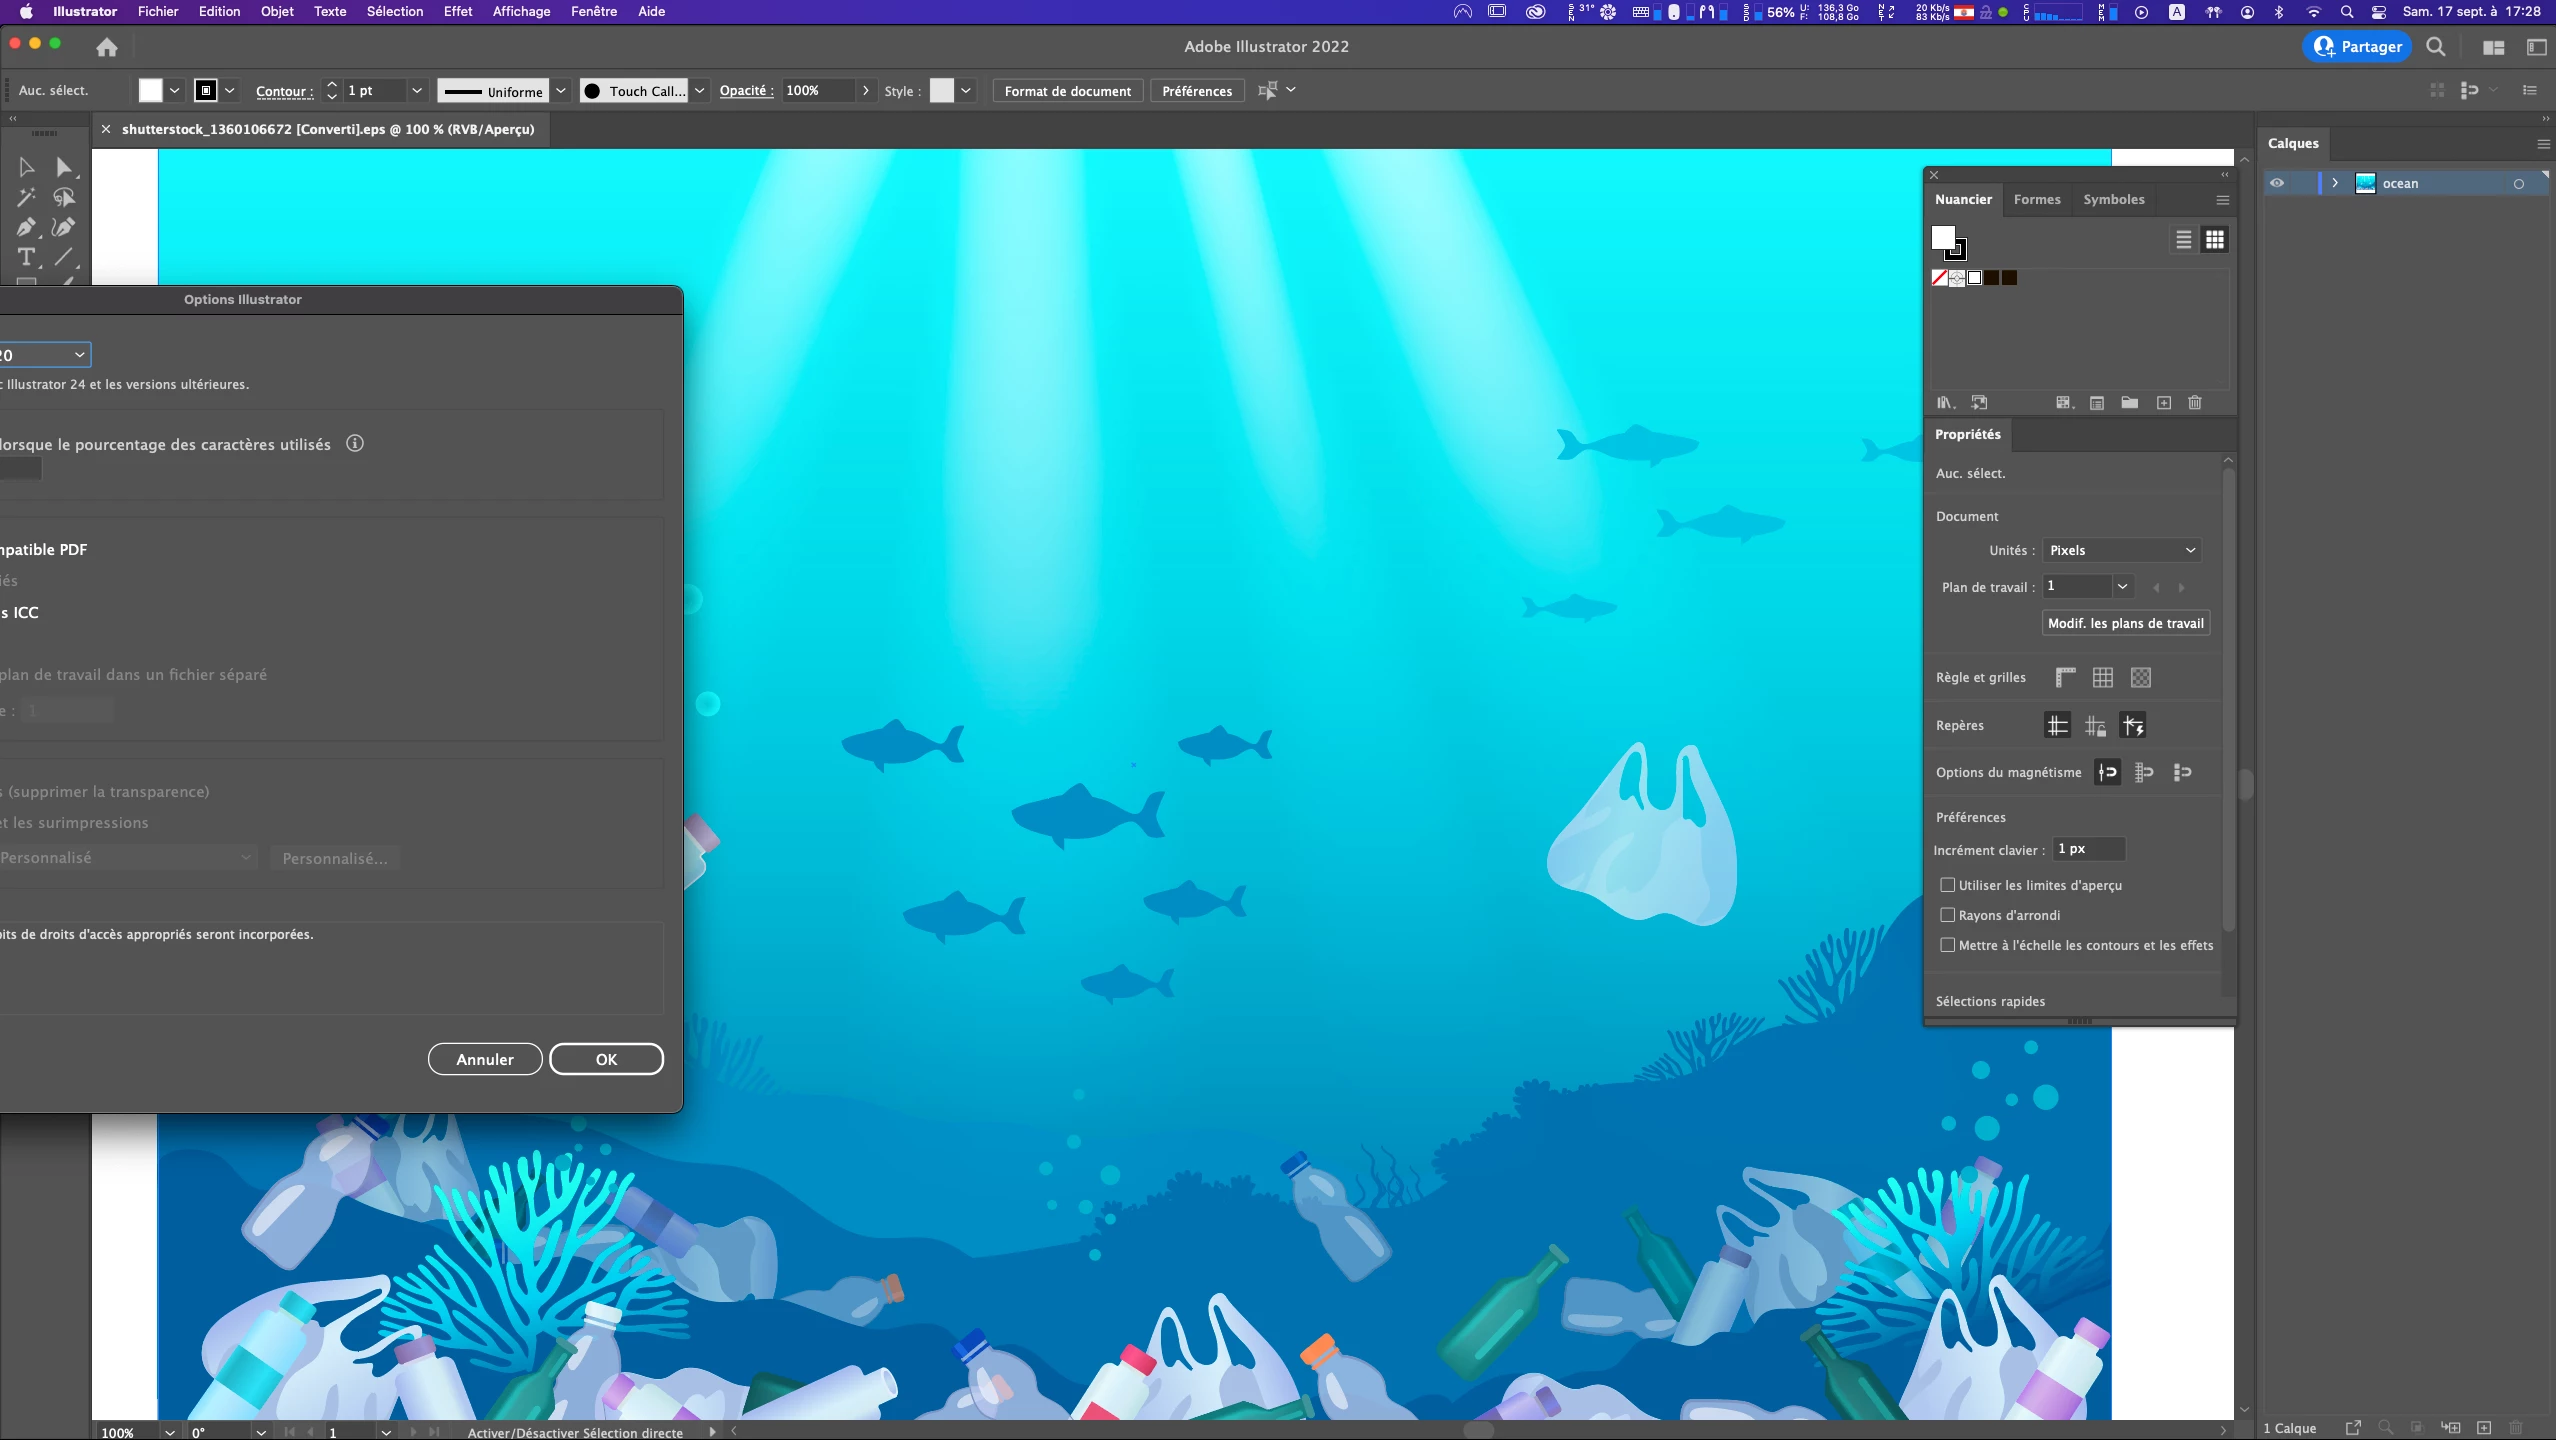Show grid icon in Règle et grilles

pos(2102,677)
